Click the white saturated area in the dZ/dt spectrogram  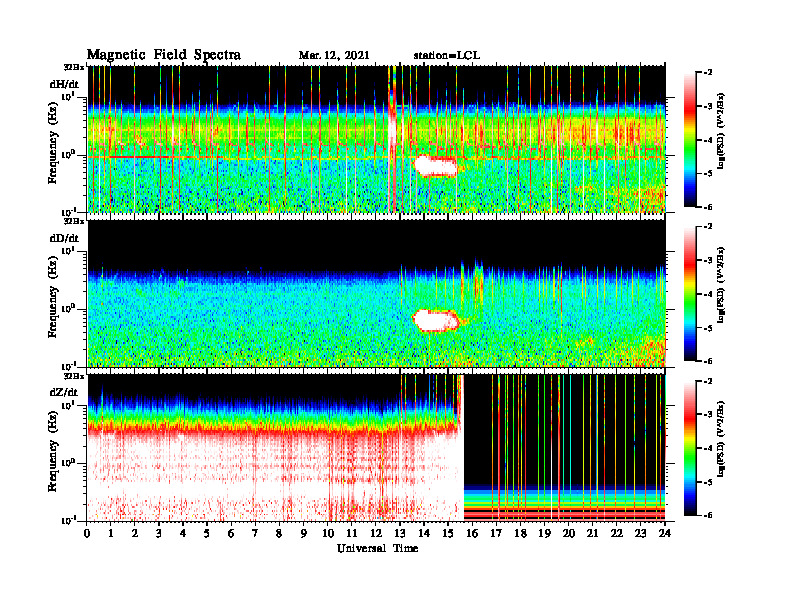coord(273,477)
